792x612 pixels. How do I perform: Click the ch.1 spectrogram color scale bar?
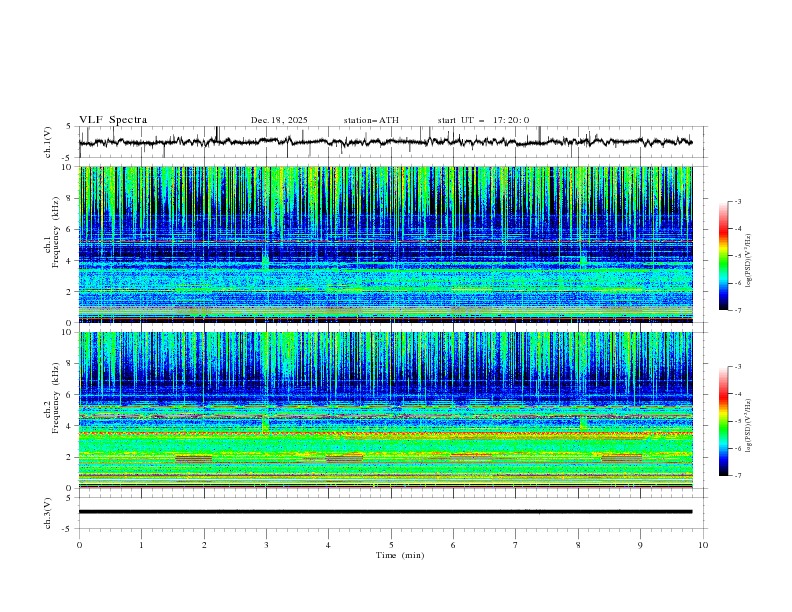coord(723,256)
